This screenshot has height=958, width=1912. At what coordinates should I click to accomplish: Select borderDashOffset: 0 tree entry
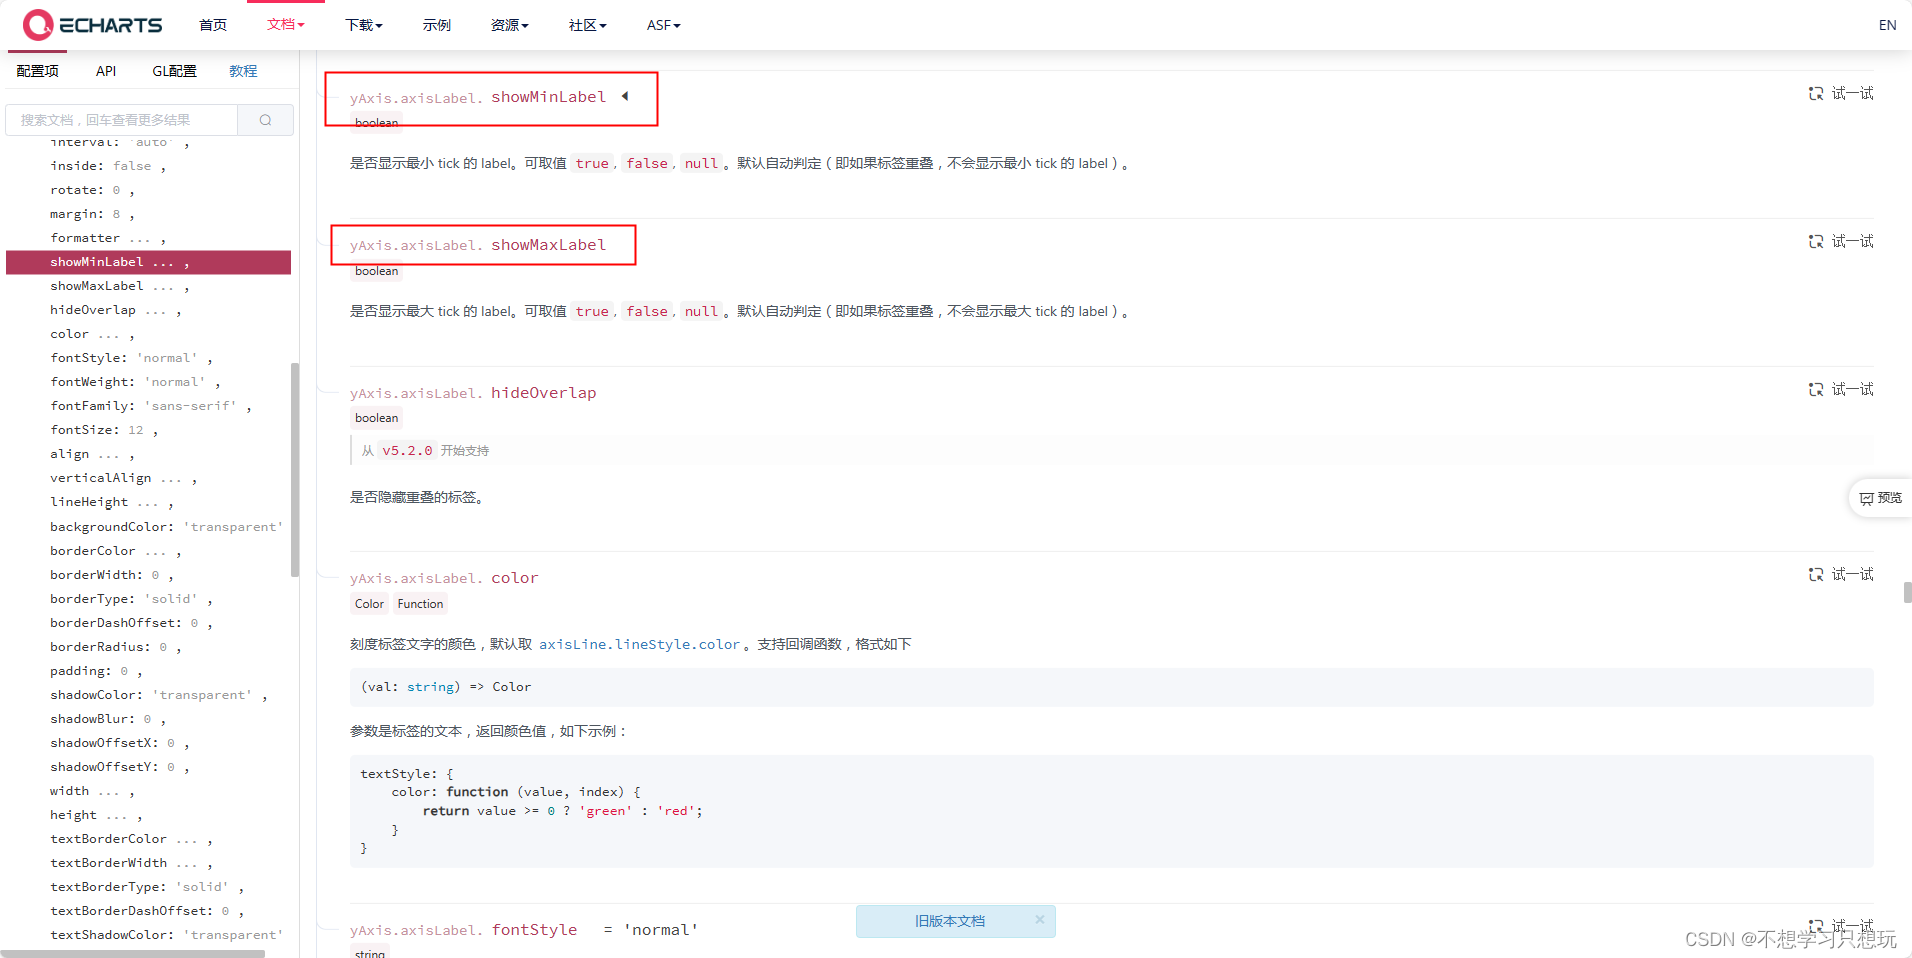(x=131, y=623)
